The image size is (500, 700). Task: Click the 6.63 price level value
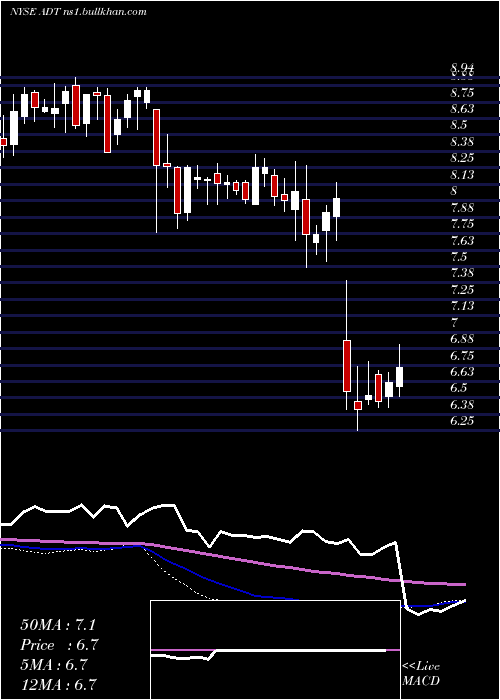[x=462, y=372]
